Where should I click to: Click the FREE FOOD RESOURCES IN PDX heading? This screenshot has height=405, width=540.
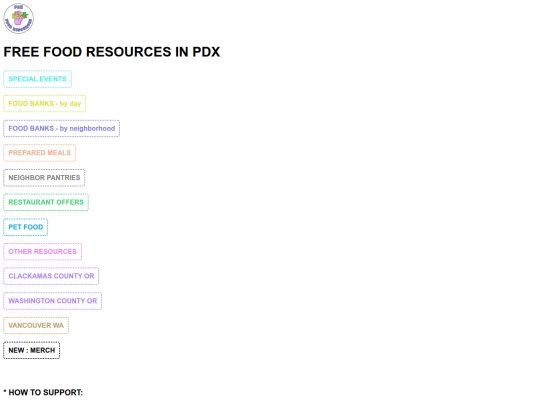point(112,52)
